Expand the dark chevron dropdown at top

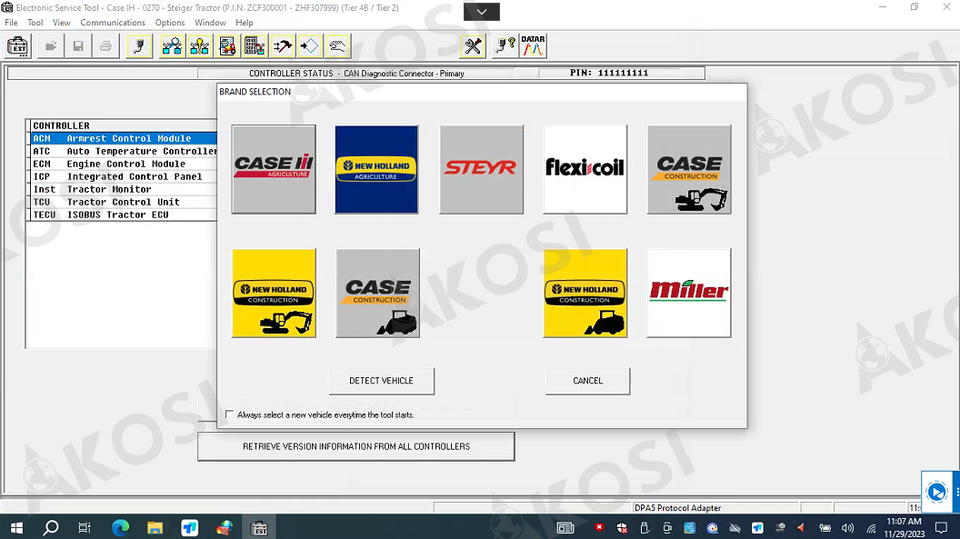(x=482, y=12)
